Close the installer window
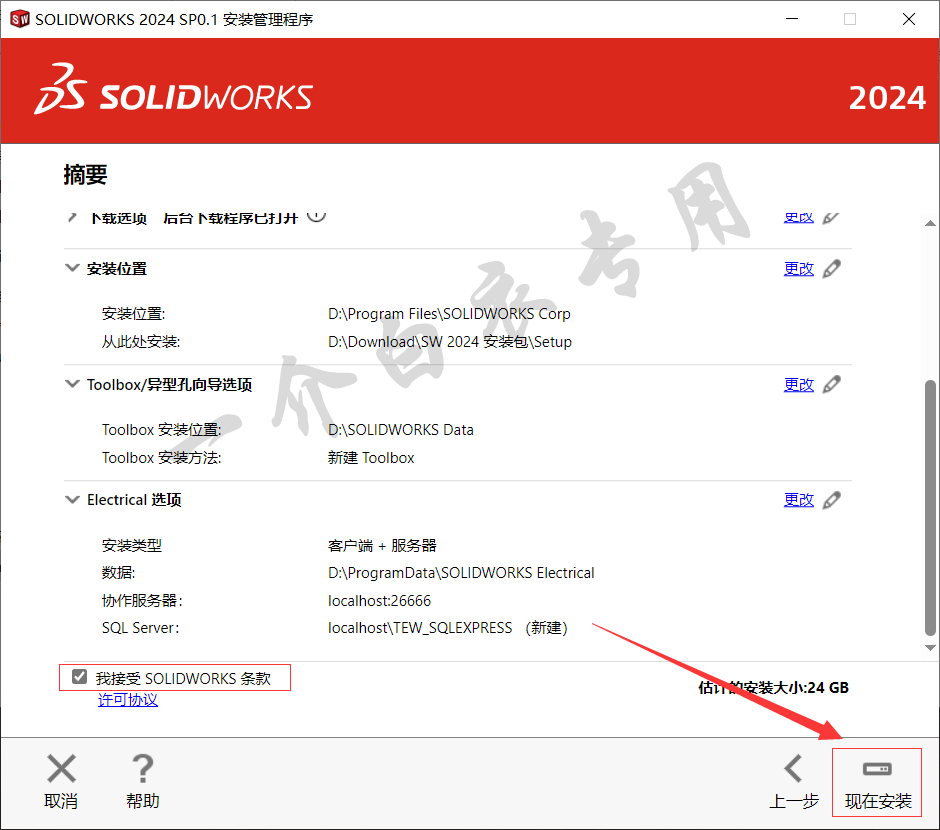The width and height of the screenshot is (940, 830). (x=908, y=19)
